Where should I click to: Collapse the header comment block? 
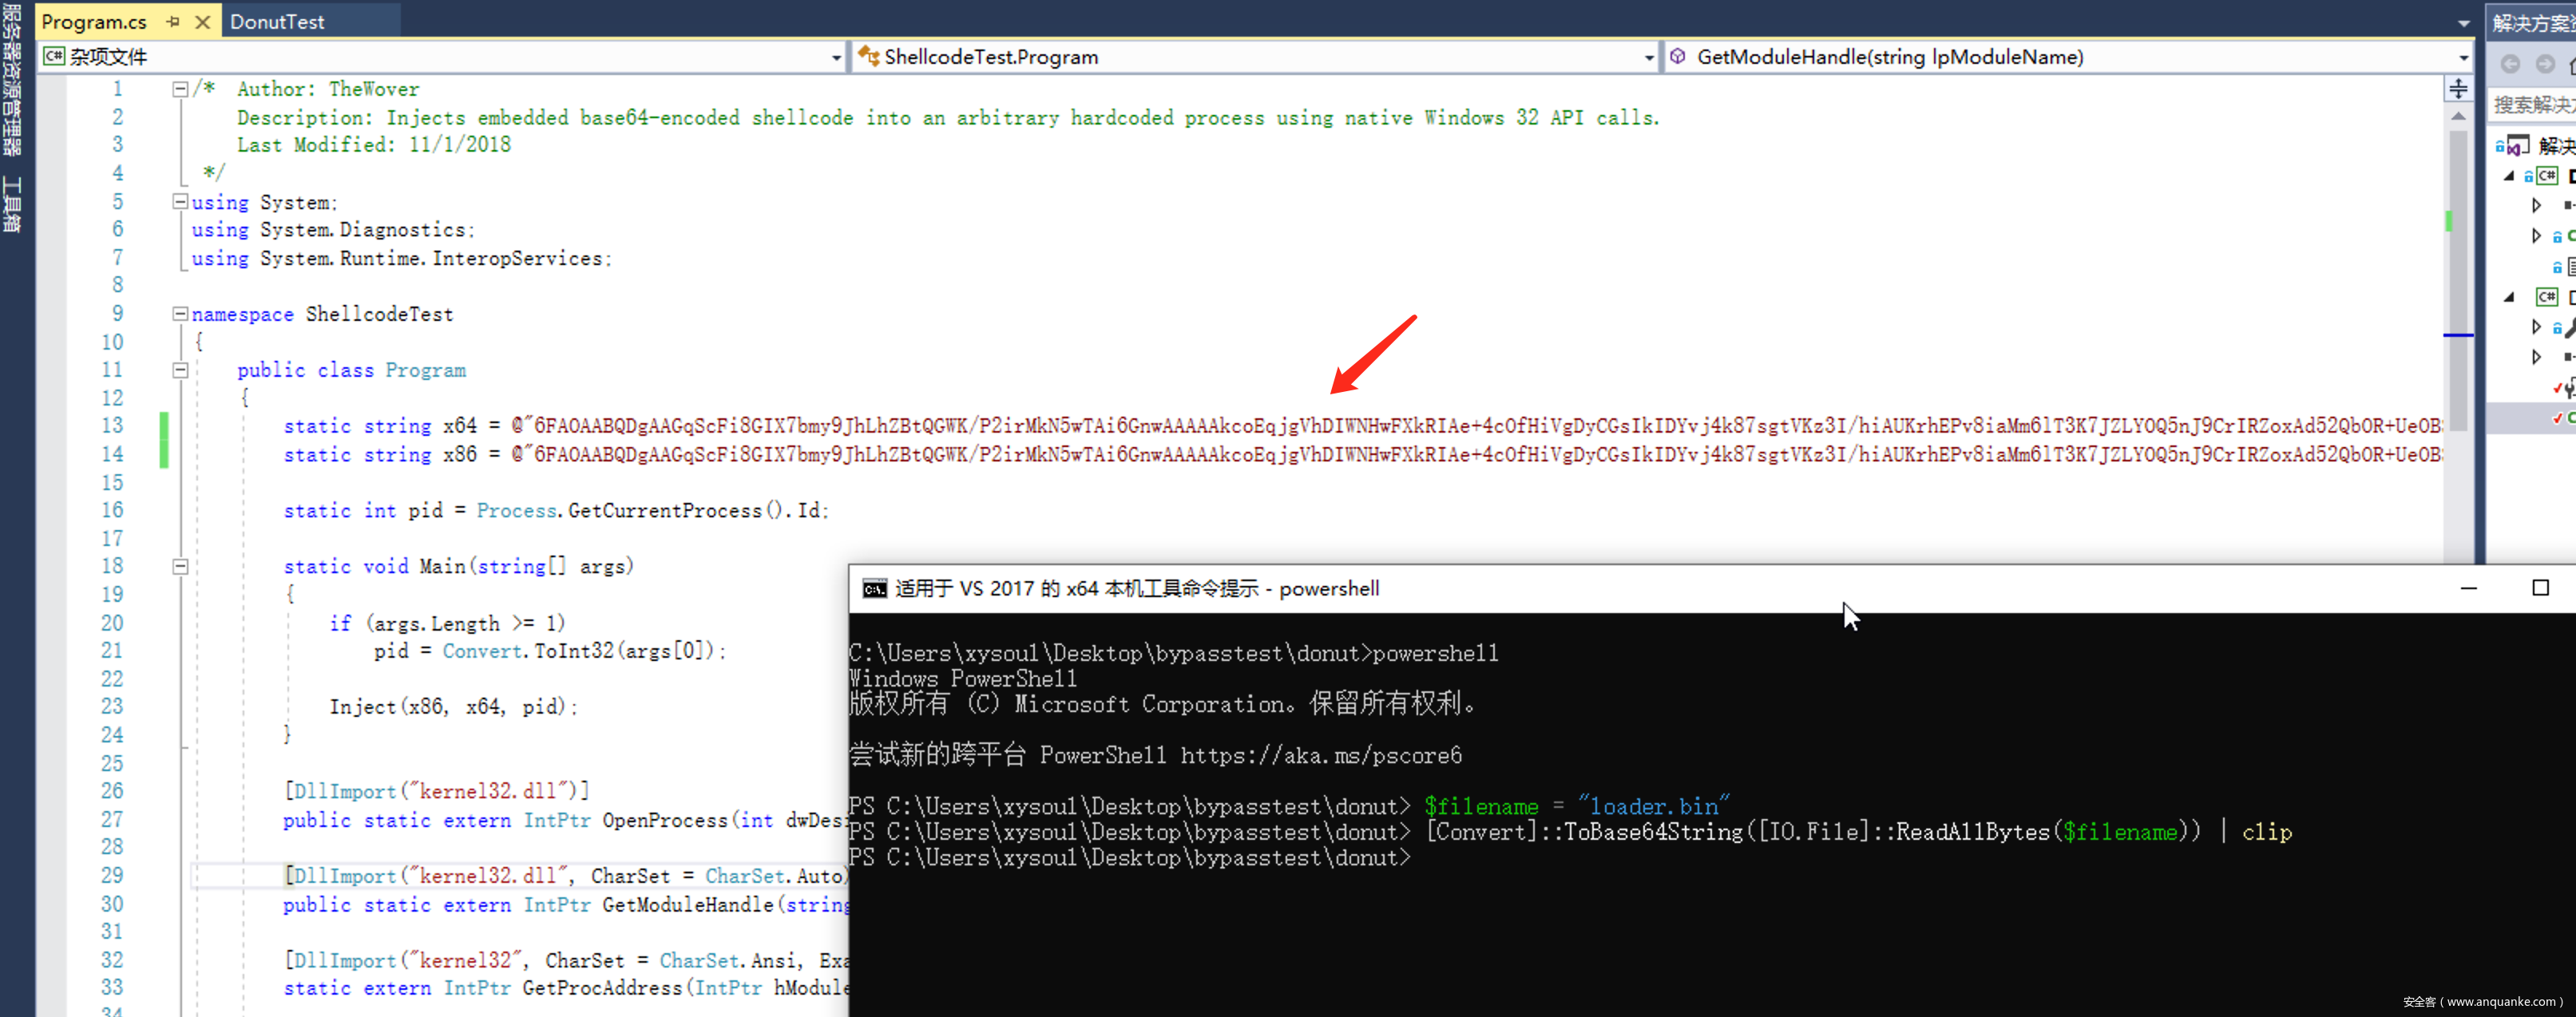(x=180, y=89)
